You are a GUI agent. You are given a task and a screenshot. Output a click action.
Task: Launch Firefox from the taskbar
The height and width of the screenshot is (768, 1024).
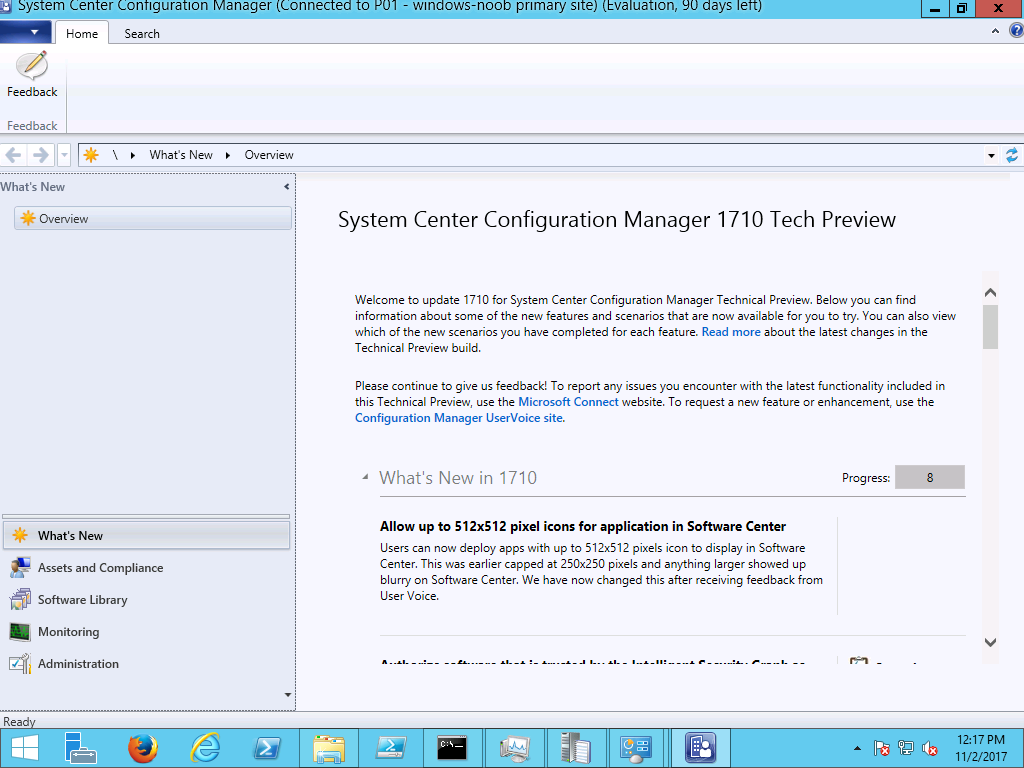point(142,748)
